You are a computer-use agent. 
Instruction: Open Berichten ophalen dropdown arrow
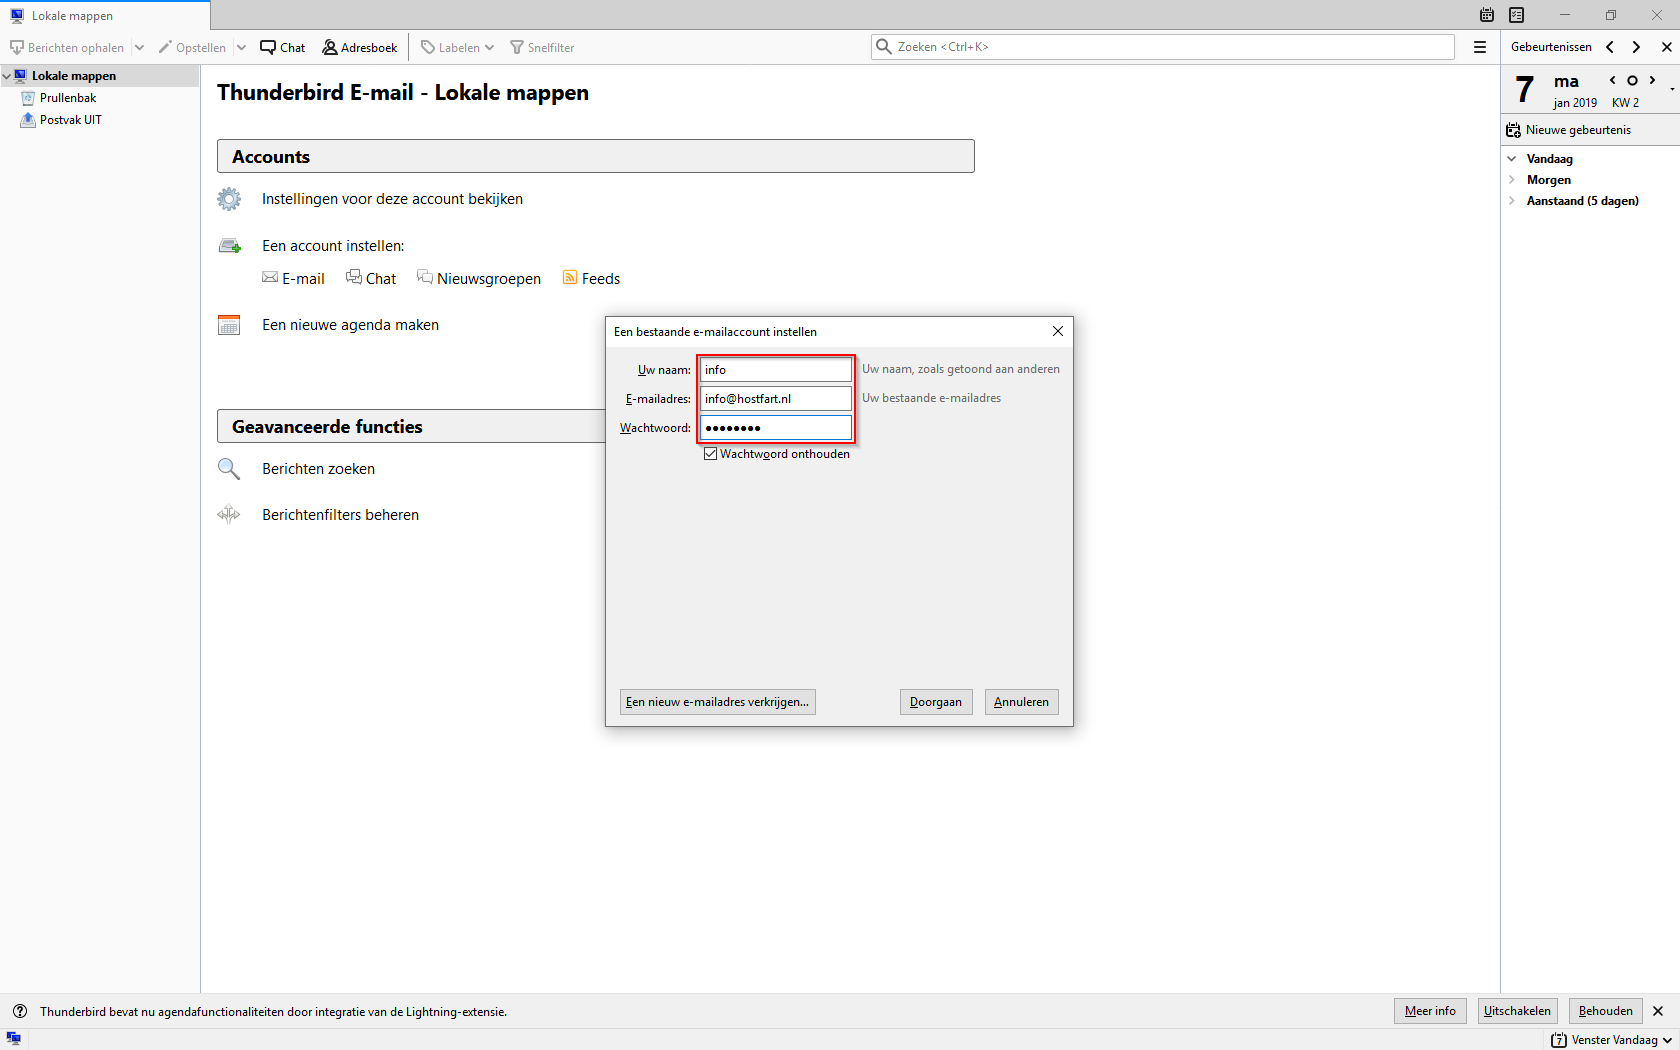tap(139, 47)
